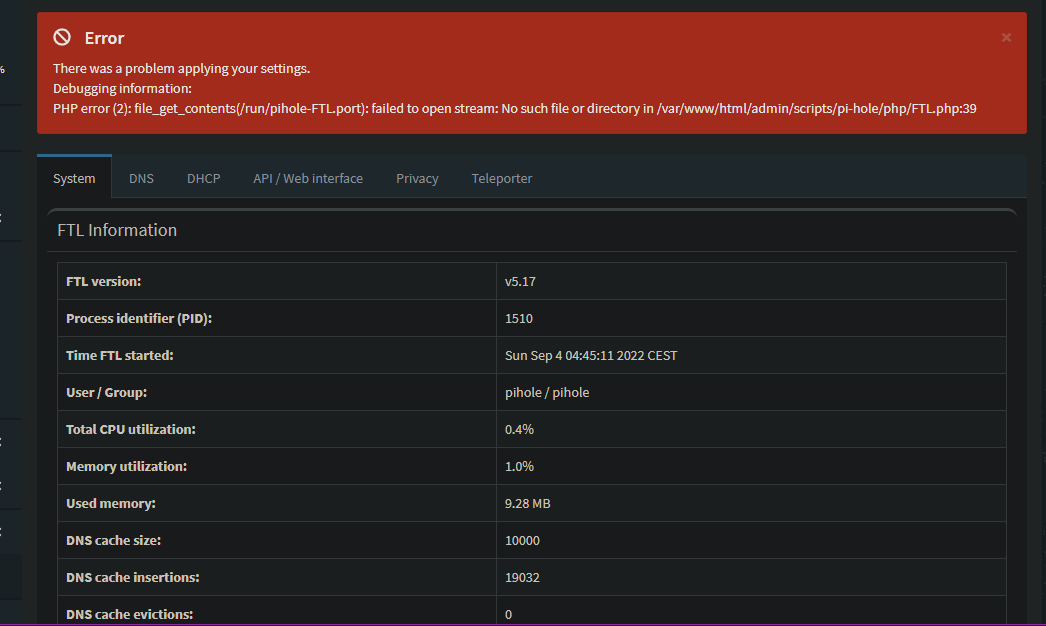Image resolution: width=1046 pixels, height=626 pixels.
Task: Select the API / Web interface tab
Action: (308, 178)
